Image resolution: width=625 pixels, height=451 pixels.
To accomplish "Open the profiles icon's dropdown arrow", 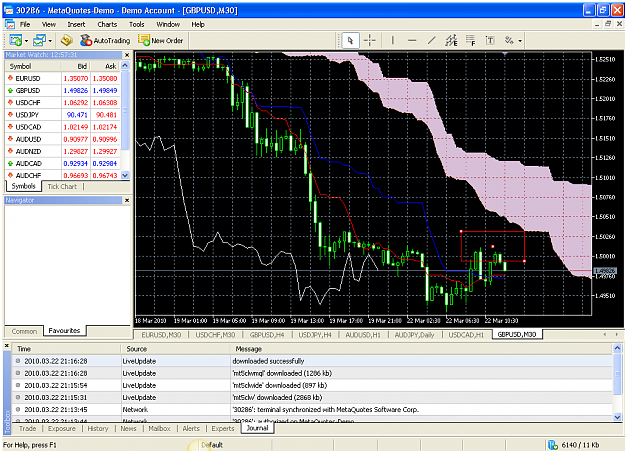I will coord(50,41).
